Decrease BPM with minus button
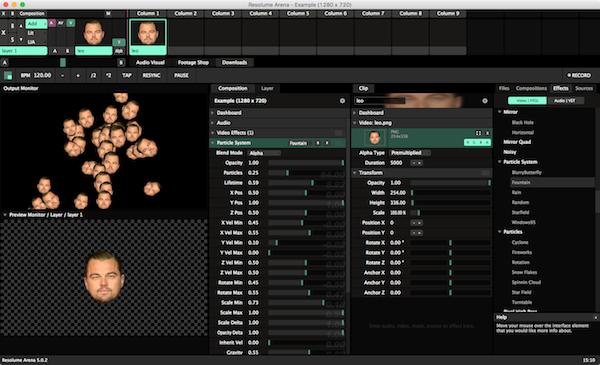 coord(62,76)
